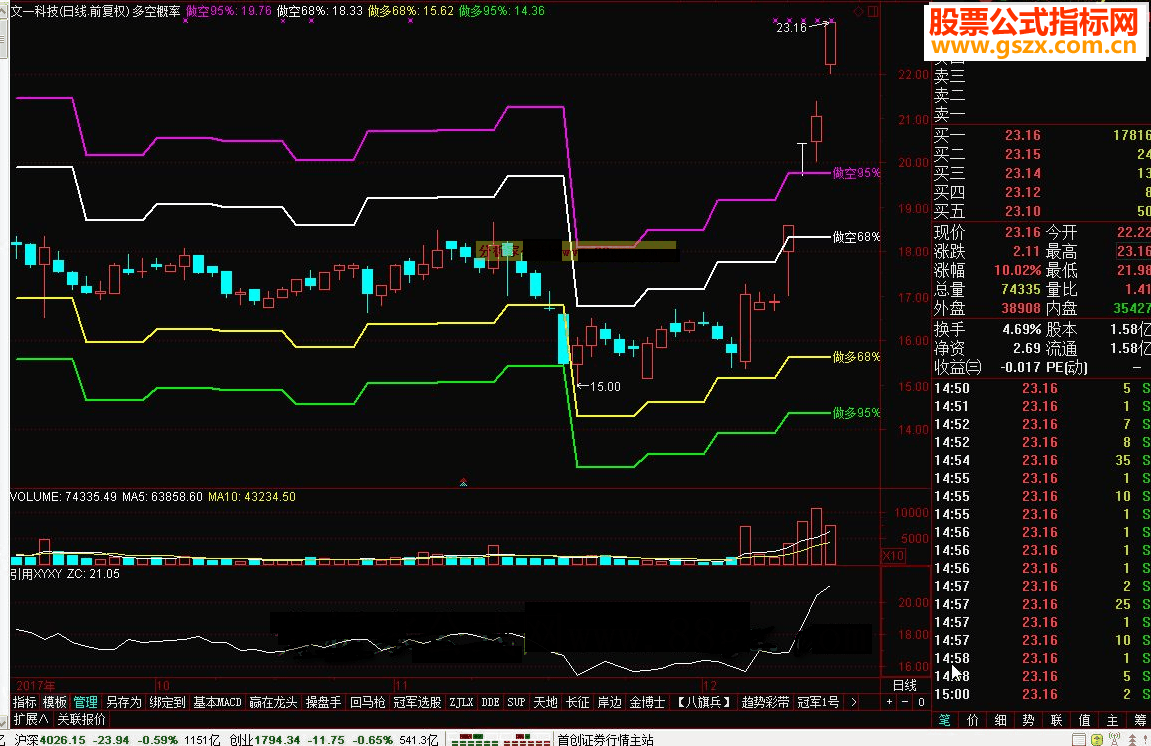
Task: Click the diamond icon above the chart
Action: tap(859, 11)
